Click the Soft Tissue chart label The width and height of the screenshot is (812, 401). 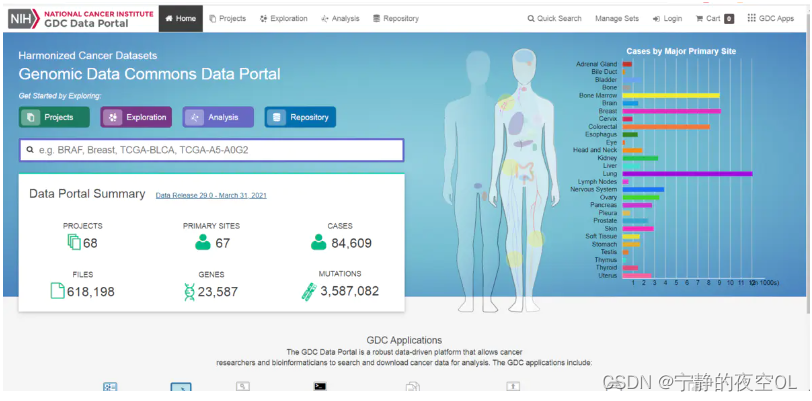[x=602, y=236]
